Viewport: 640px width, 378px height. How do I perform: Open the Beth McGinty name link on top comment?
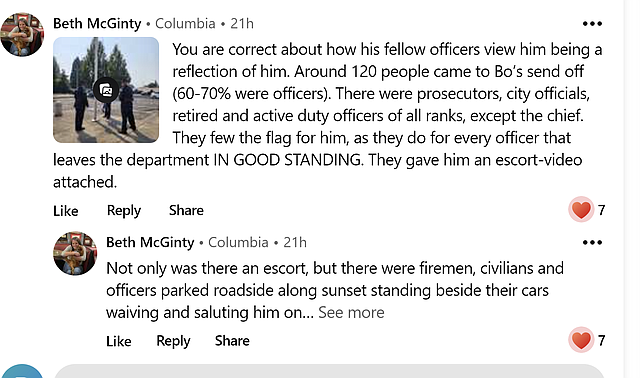(x=97, y=24)
